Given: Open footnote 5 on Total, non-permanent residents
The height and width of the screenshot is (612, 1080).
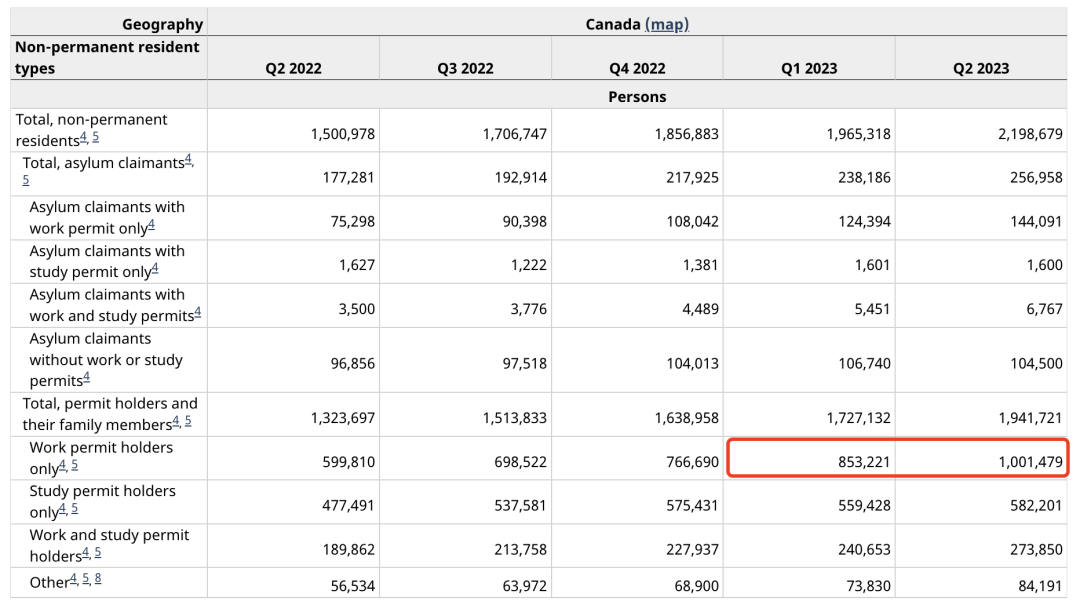Looking at the screenshot, I should tap(96, 136).
